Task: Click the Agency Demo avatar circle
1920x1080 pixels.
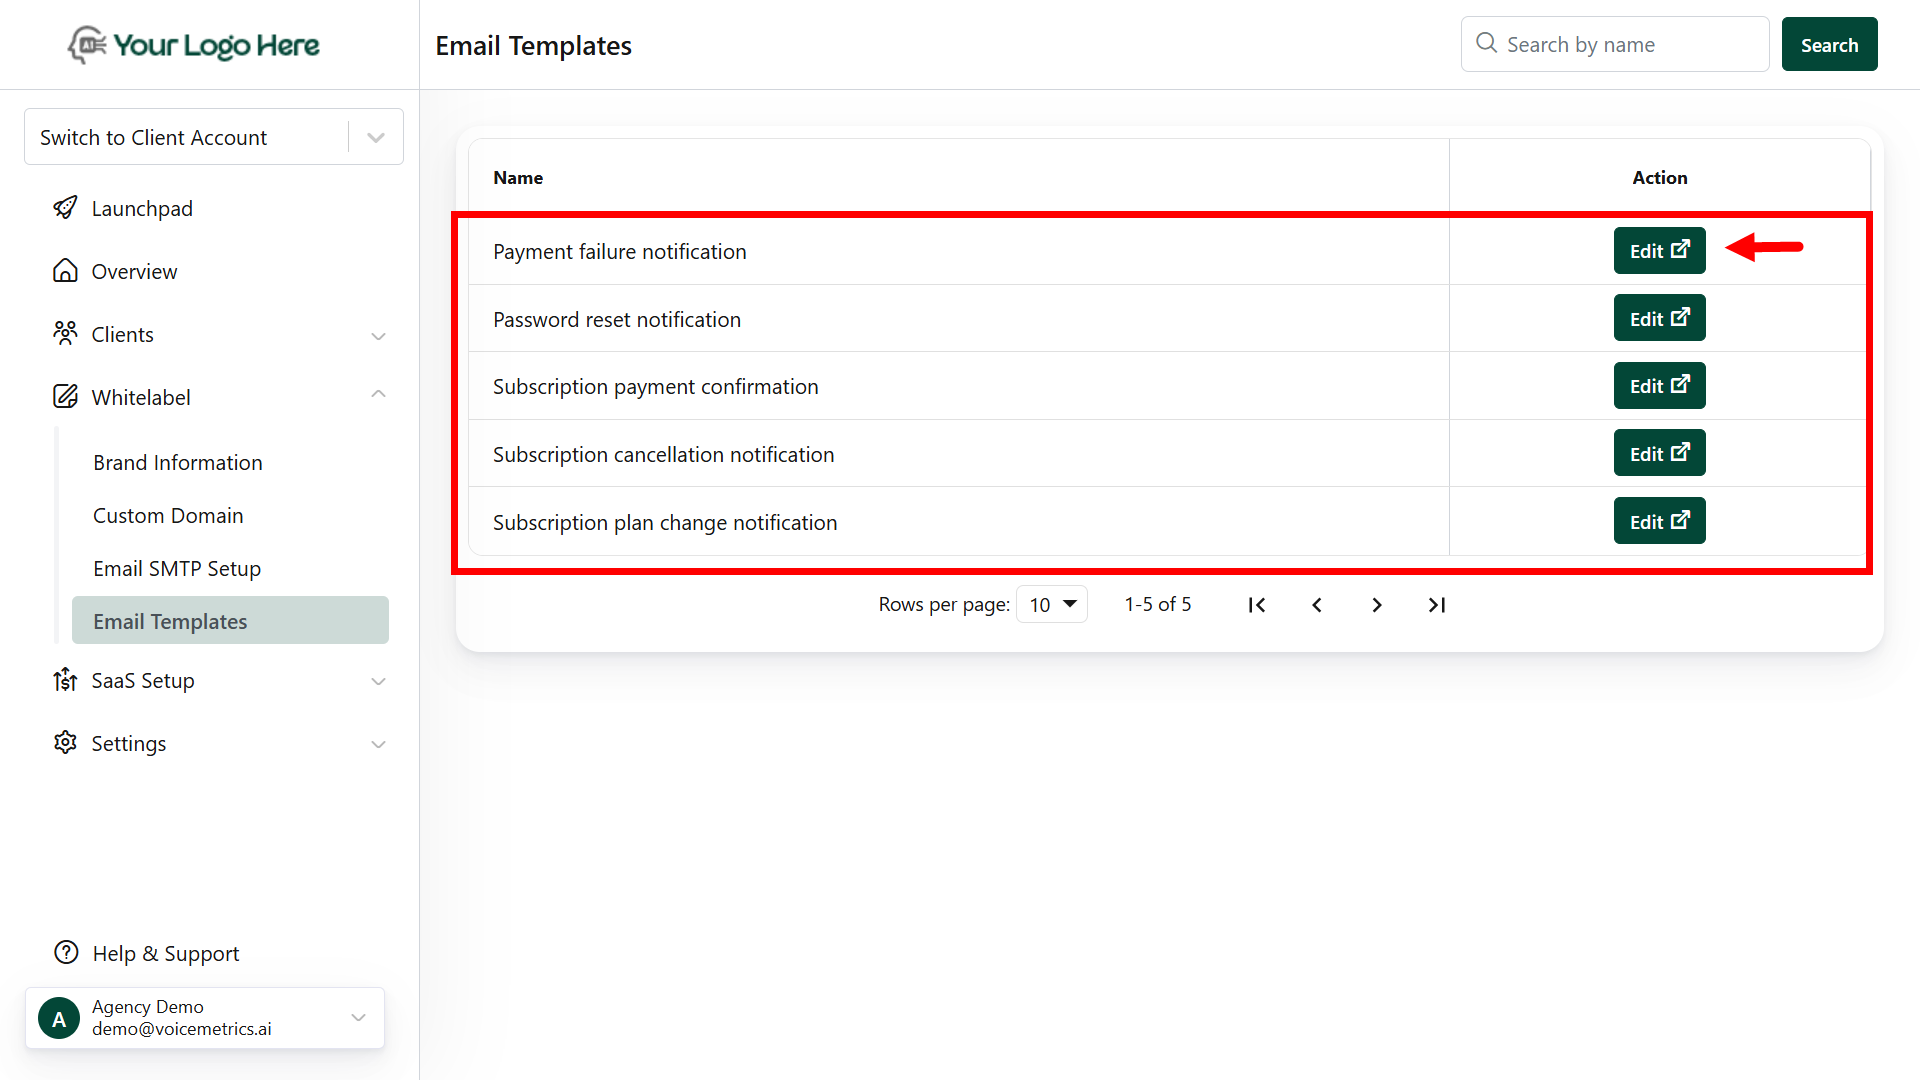Action: pos(58,1017)
